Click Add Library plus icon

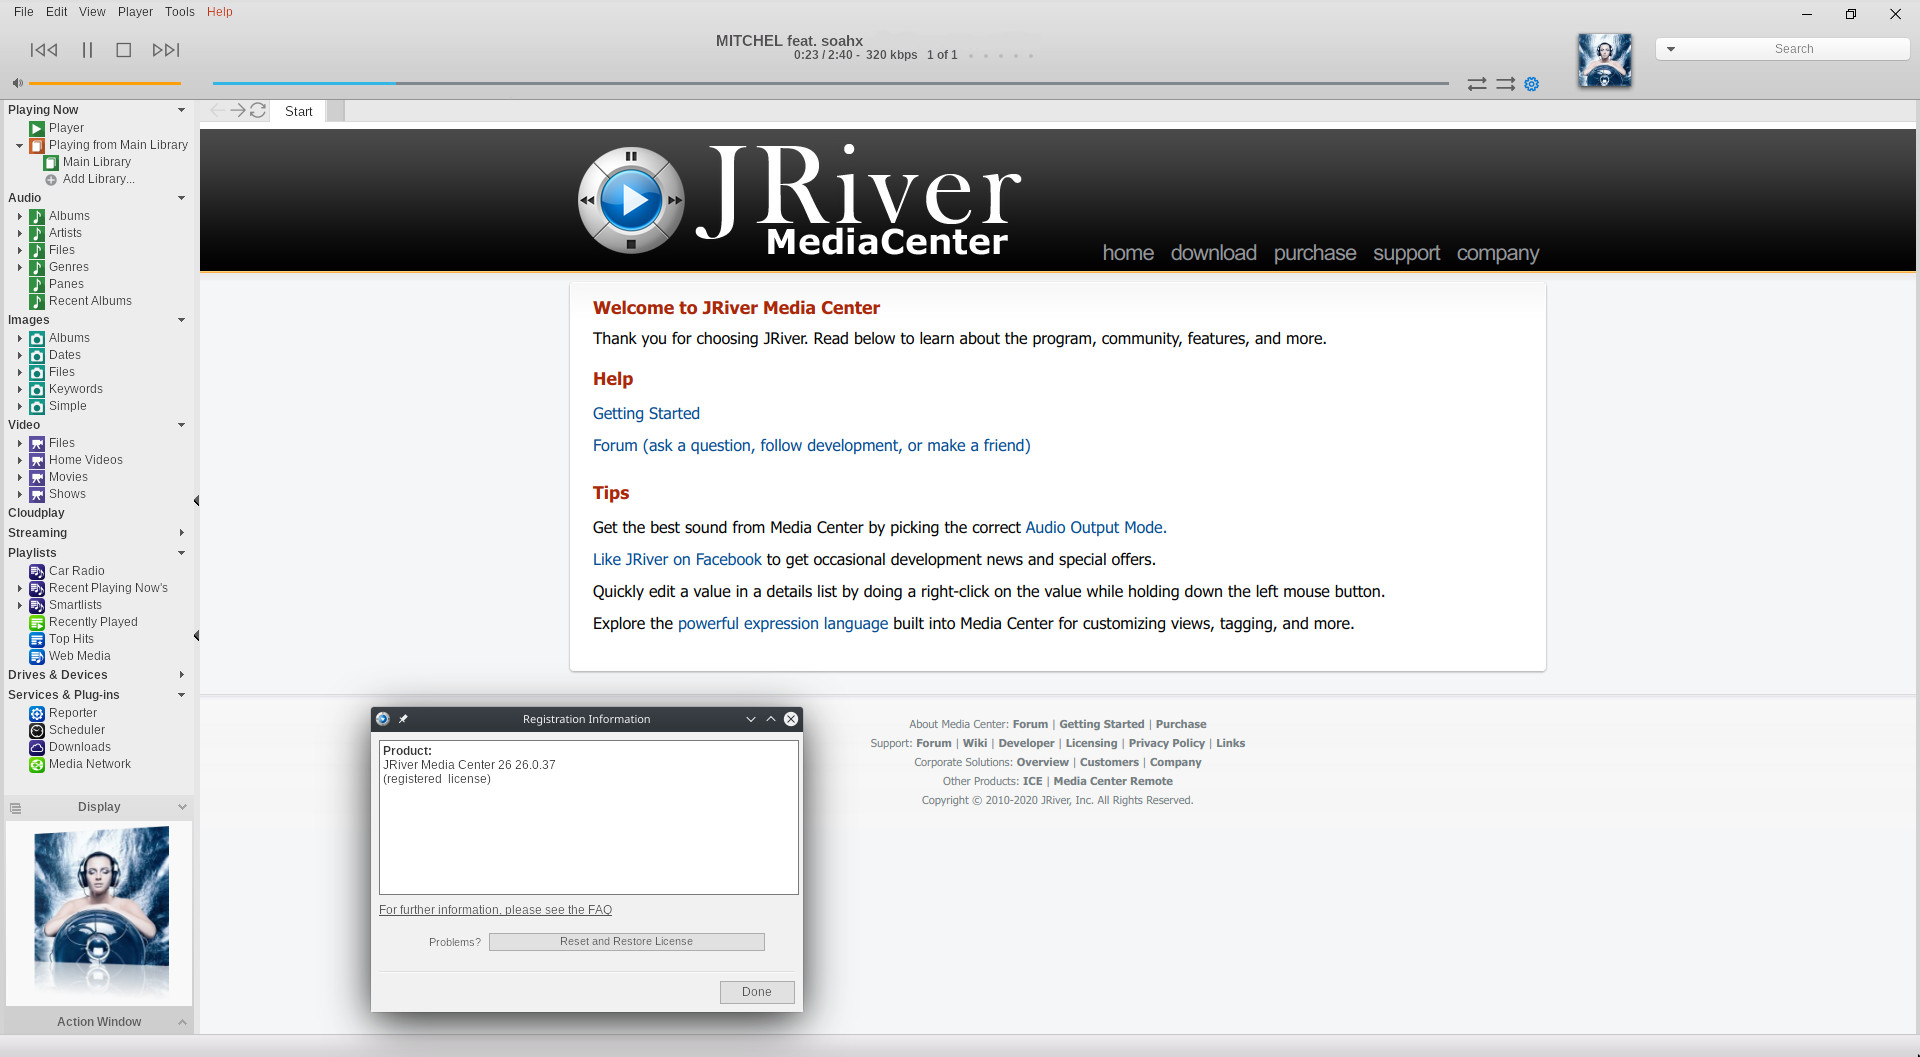pos(51,180)
